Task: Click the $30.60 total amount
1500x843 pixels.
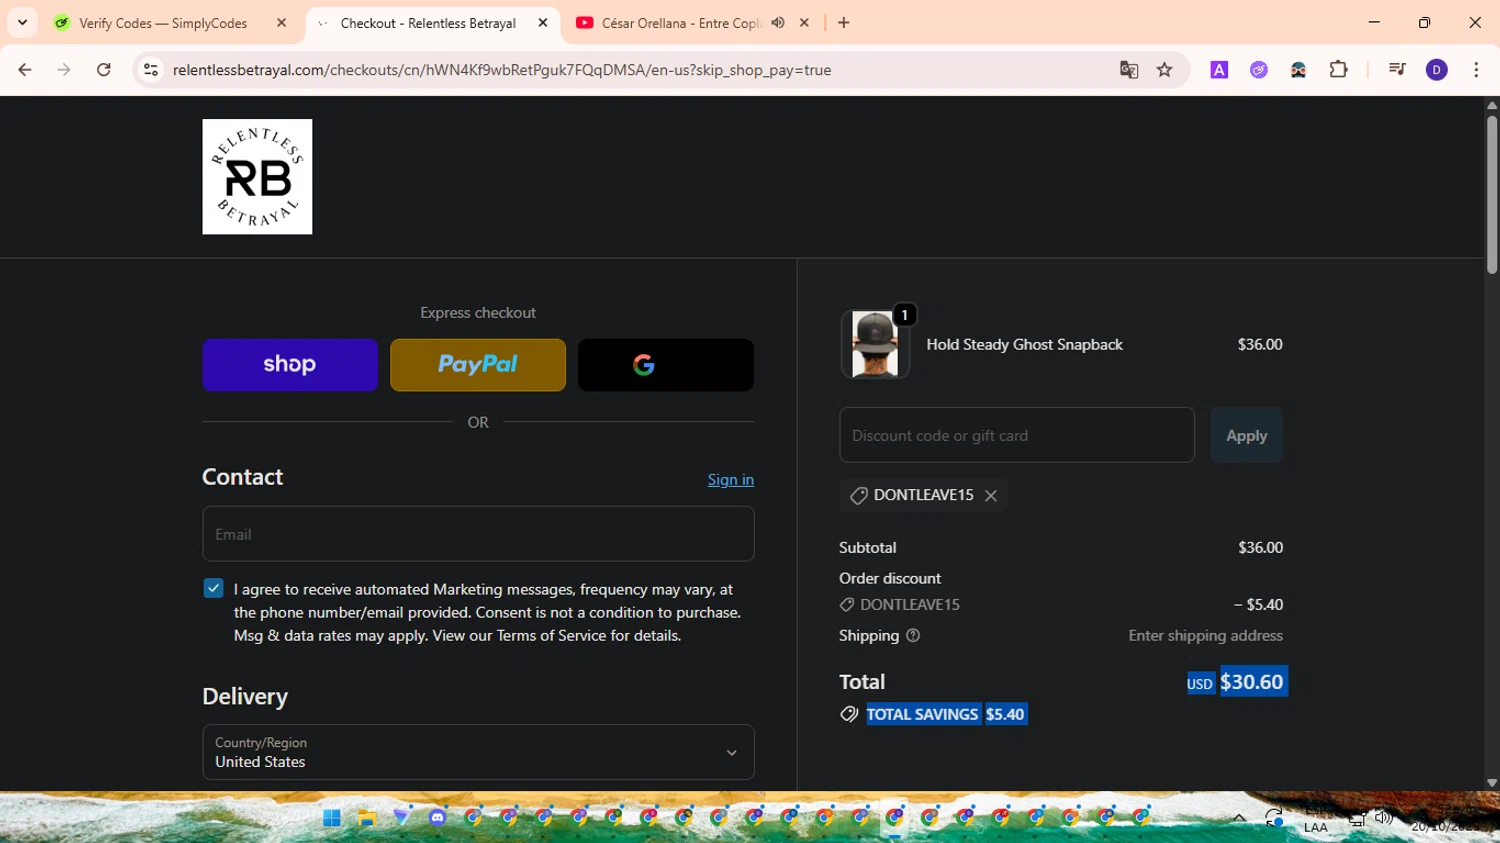Action: point(1253,682)
